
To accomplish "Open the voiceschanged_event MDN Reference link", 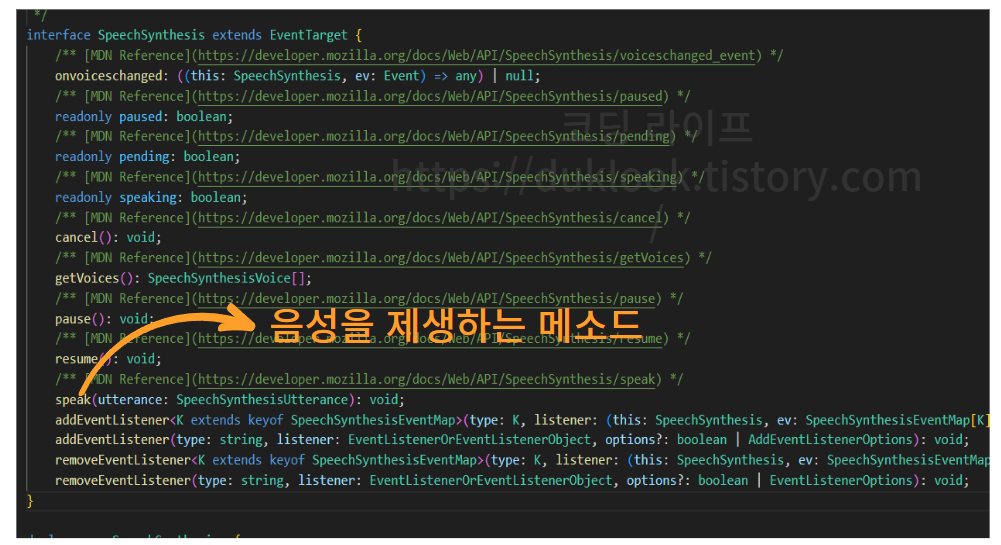I will pyautogui.click(x=476, y=56).
